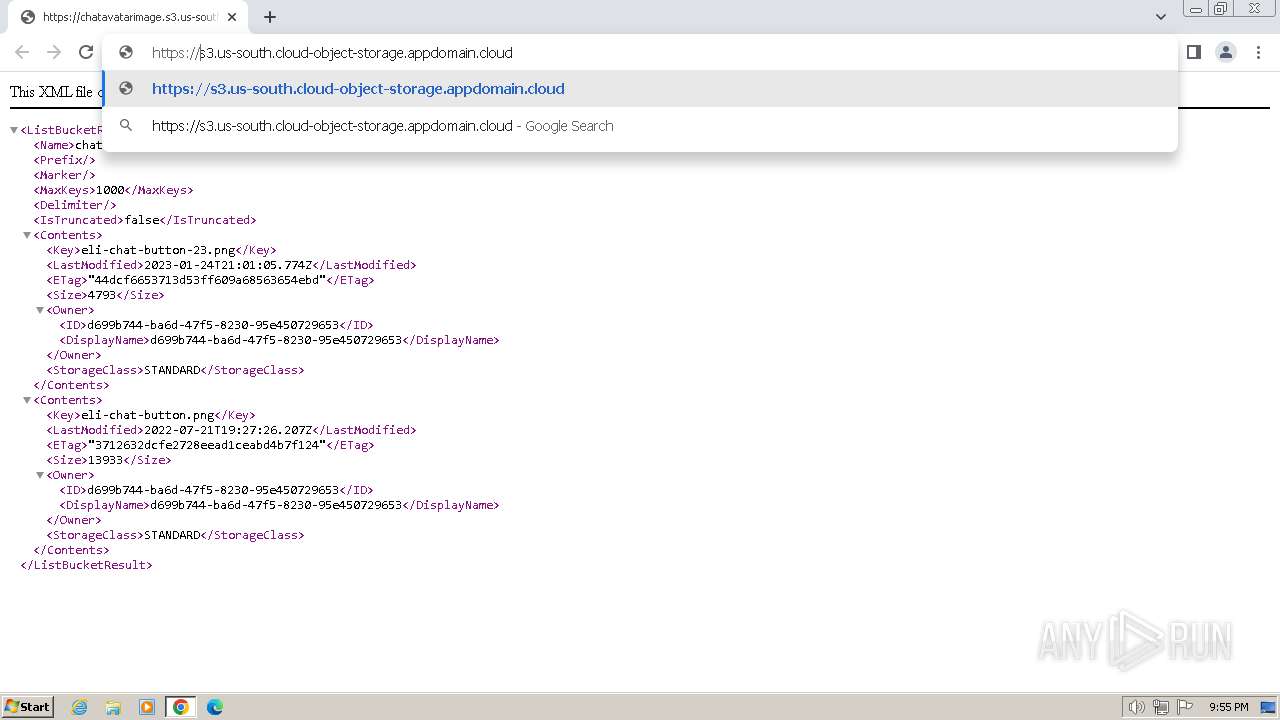Viewport: 1280px width, 720px height.
Task: Open the tab search dropdown arrow
Action: (1161, 17)
